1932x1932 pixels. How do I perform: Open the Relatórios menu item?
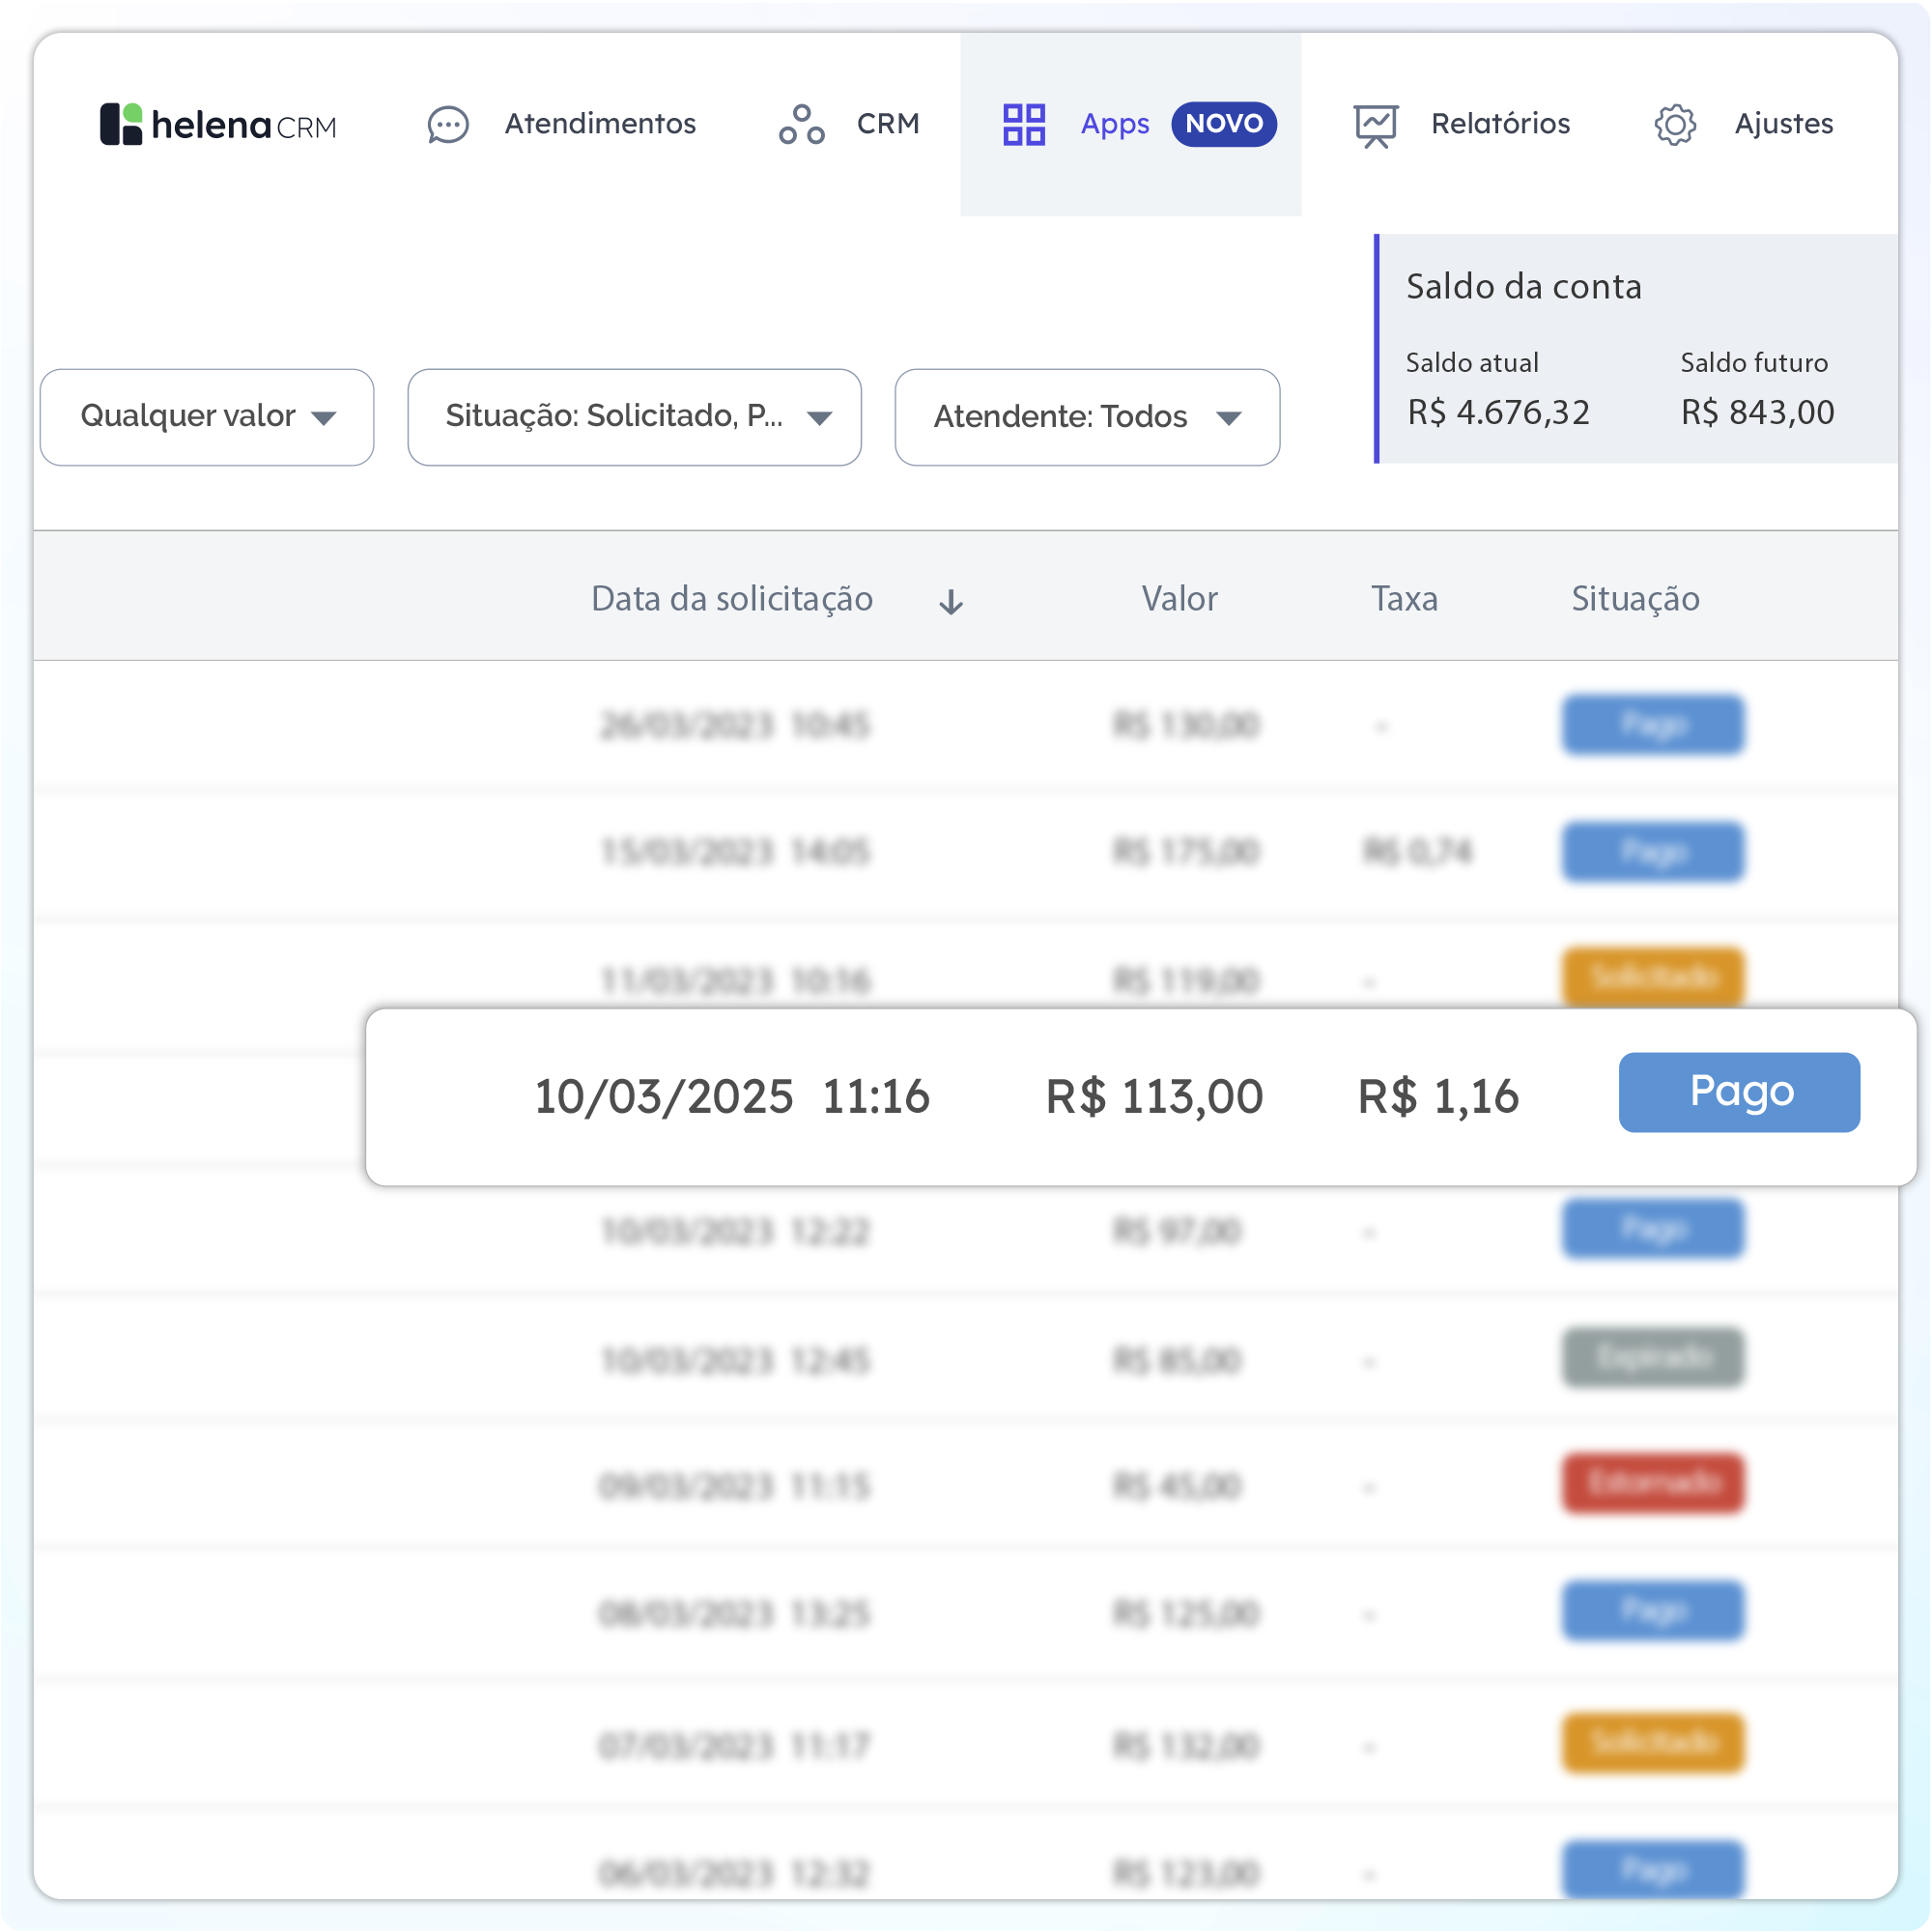tap(1500, 124)
